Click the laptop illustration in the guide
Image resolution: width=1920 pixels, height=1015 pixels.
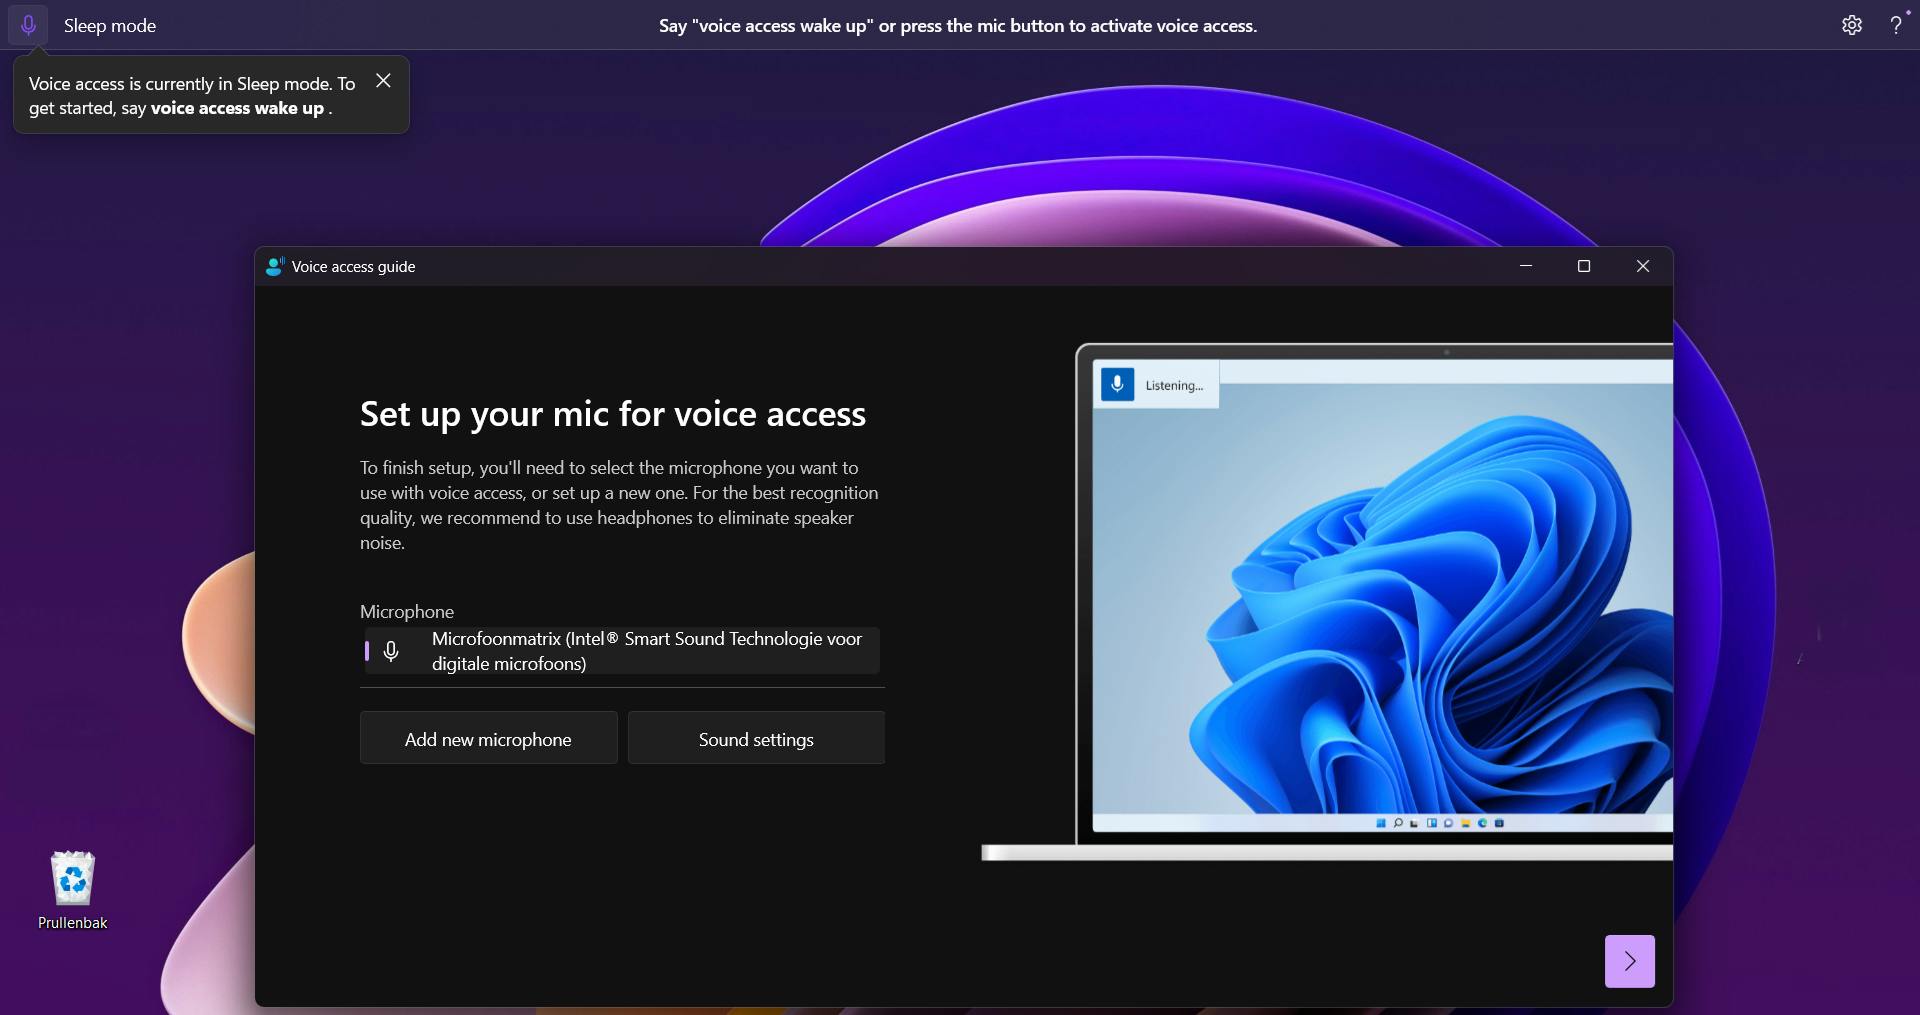[x=1327, y=602]
